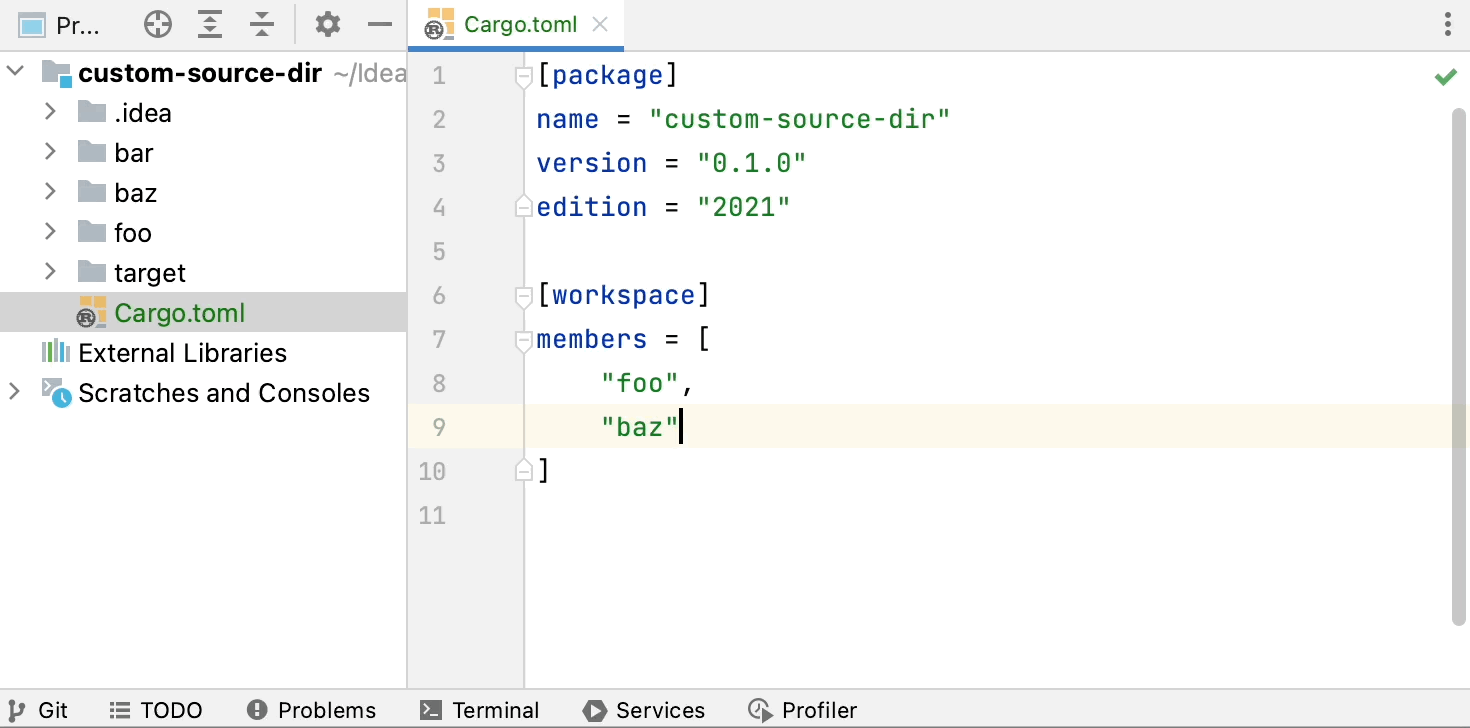This screenshot has width=1470, height=728.
Task: Open the editor options kebab menu
Action: coord(1447,25)
